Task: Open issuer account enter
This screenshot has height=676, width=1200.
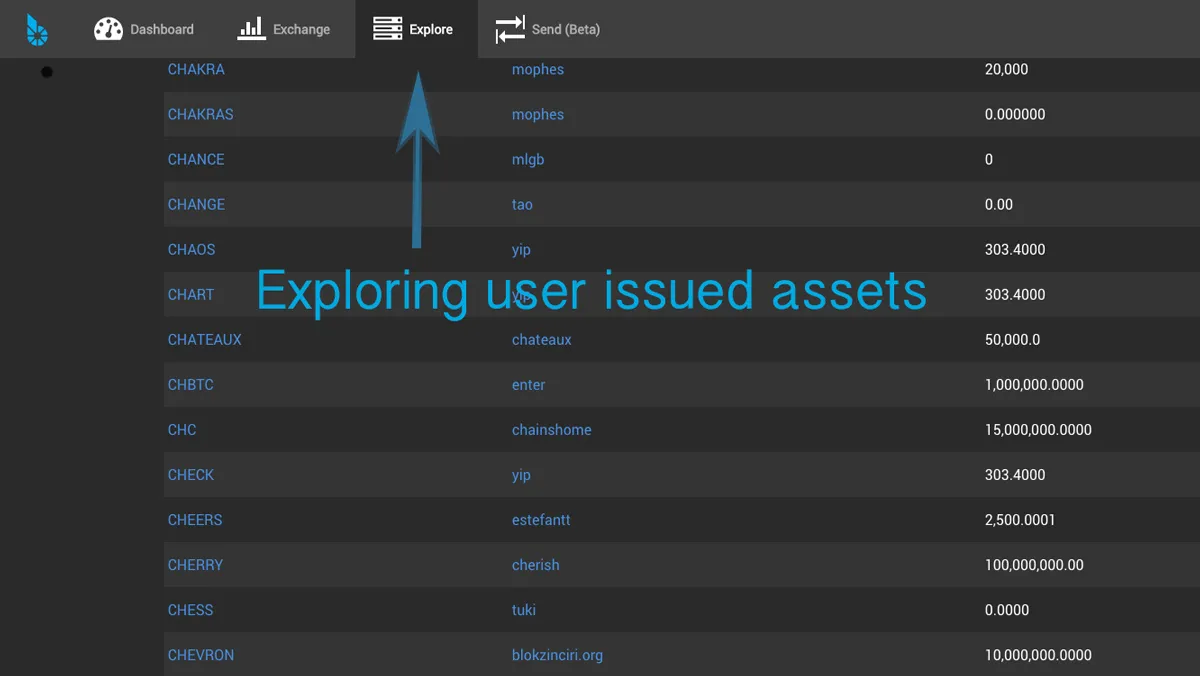Action: click(x=529, y=384)
